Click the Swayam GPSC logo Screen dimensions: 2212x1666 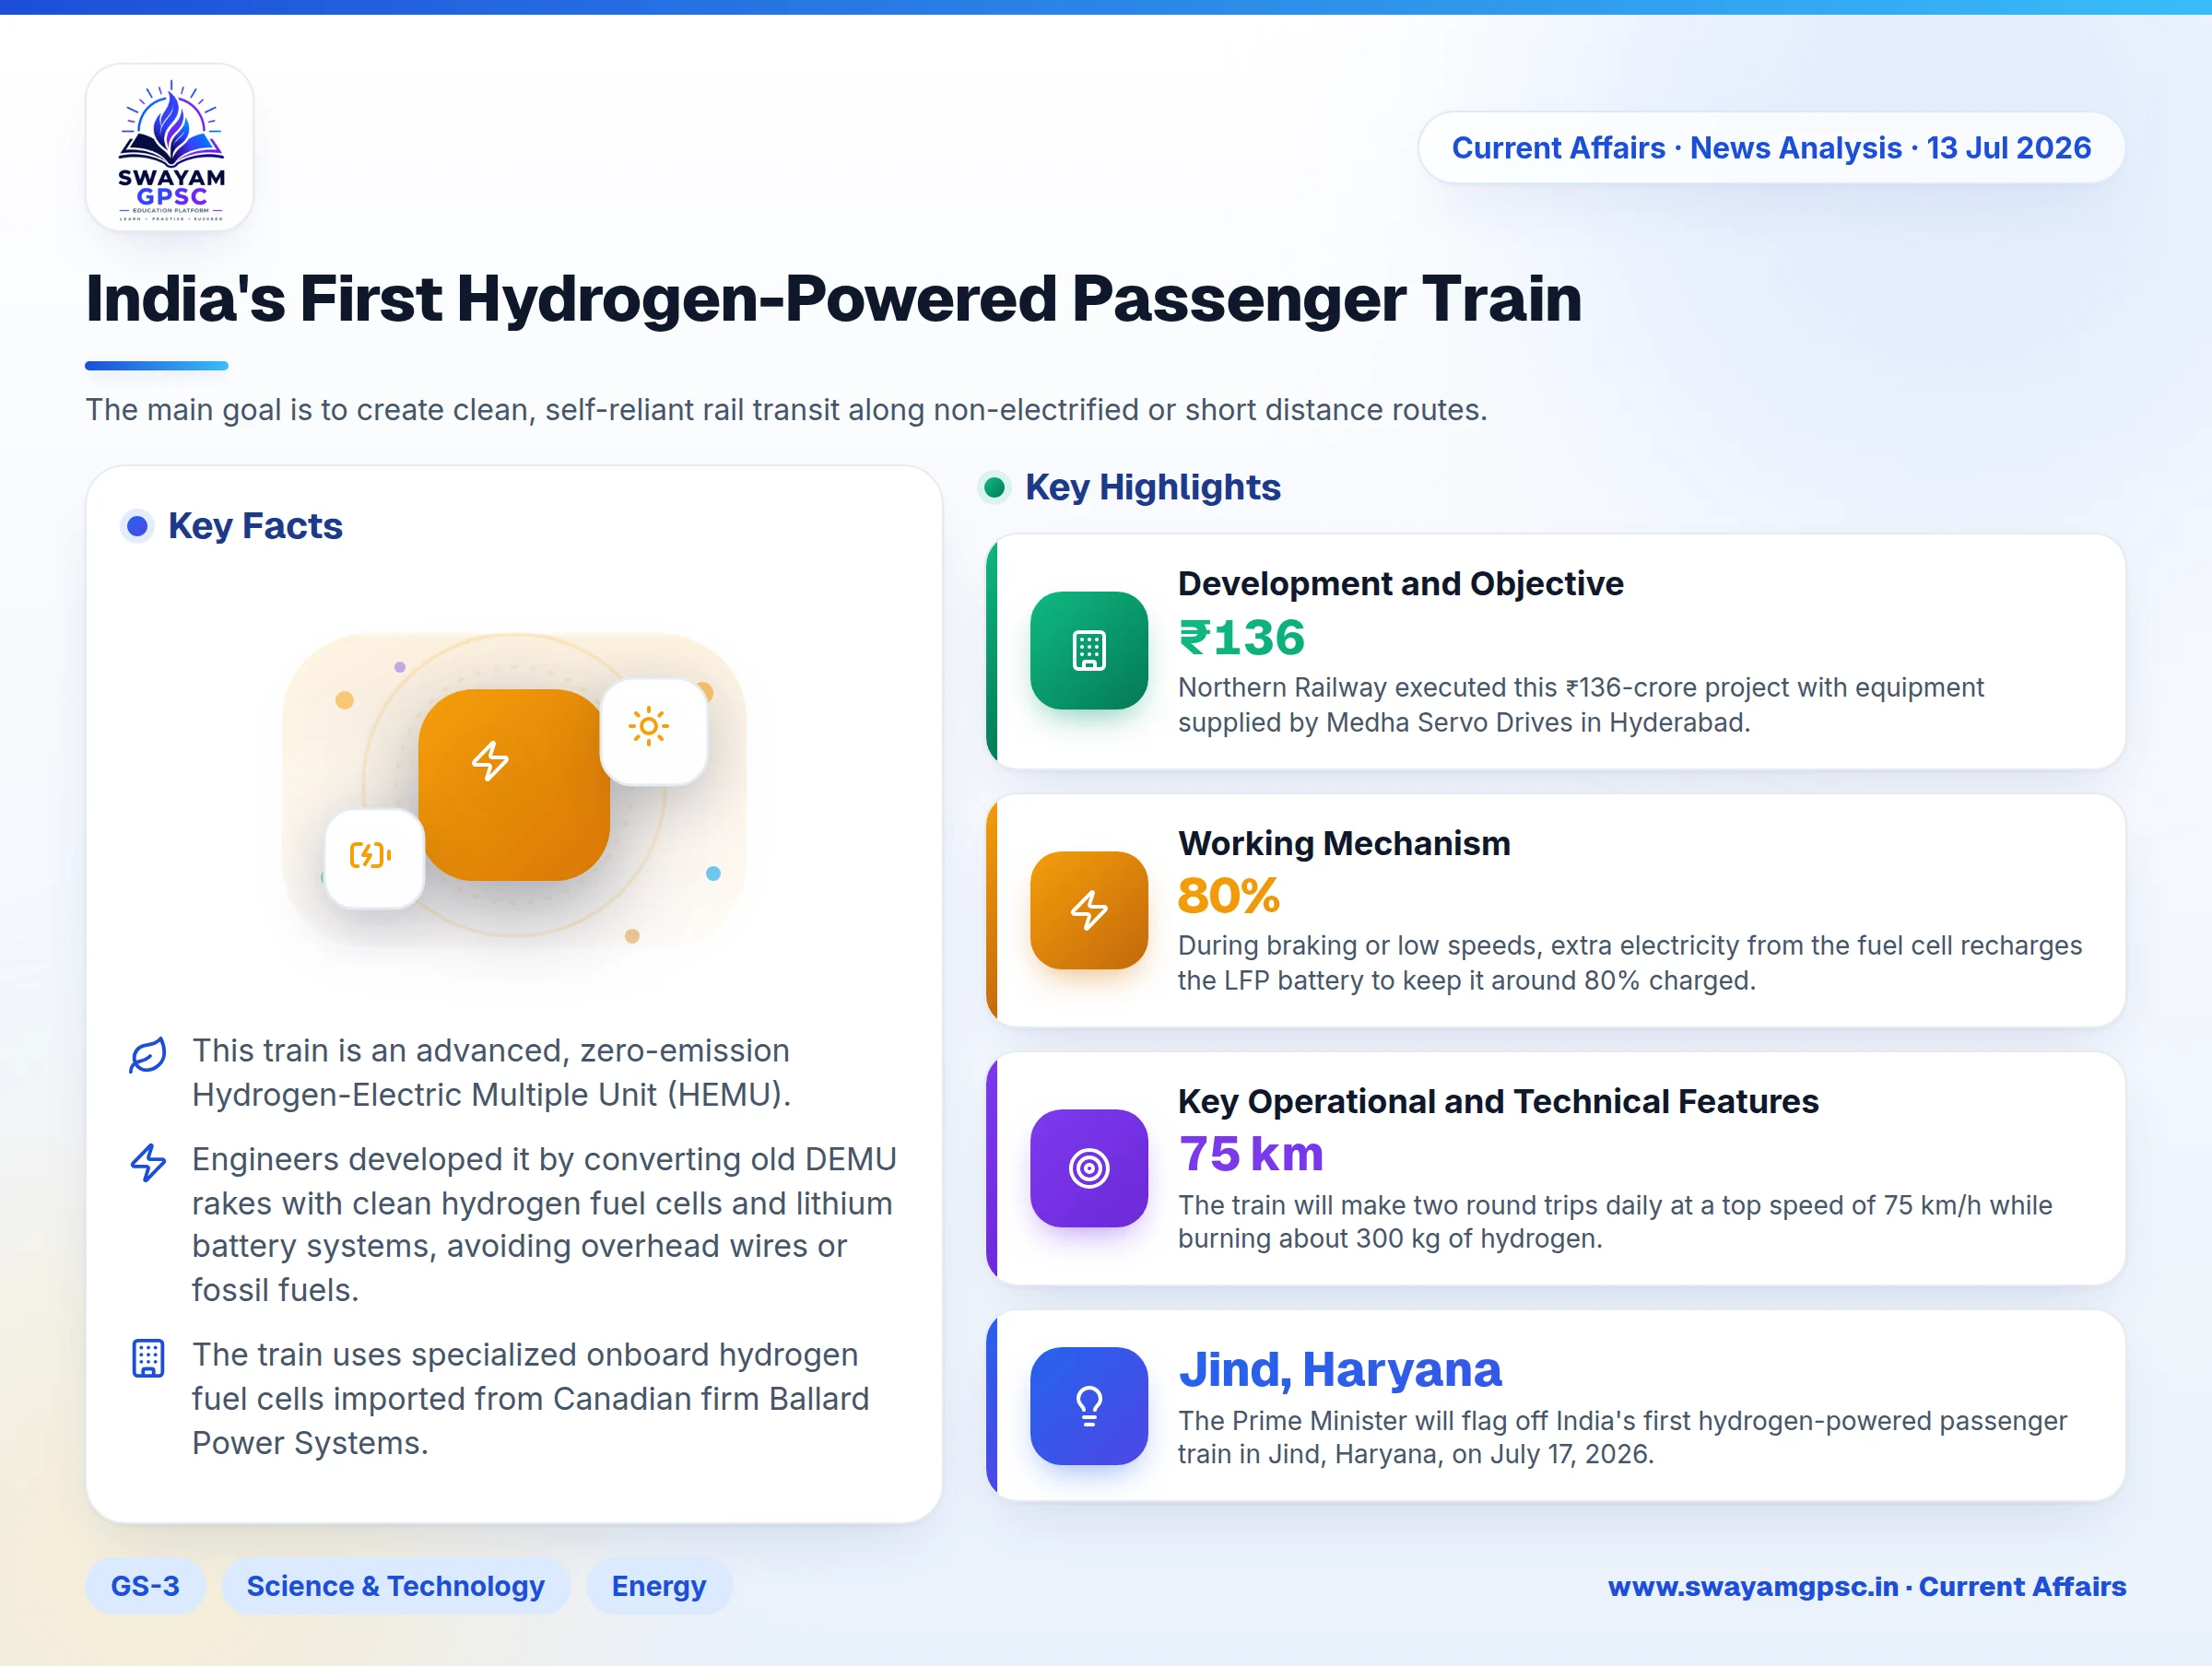pos(170,148)
